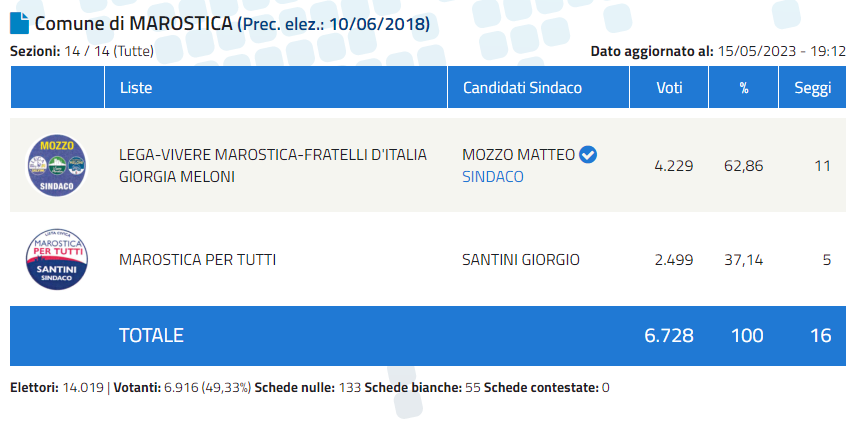Click the Mozzo Sindaco list logo
Image resolution: width=867 pixels, height=429 pixels.
[x=57, y=166]
